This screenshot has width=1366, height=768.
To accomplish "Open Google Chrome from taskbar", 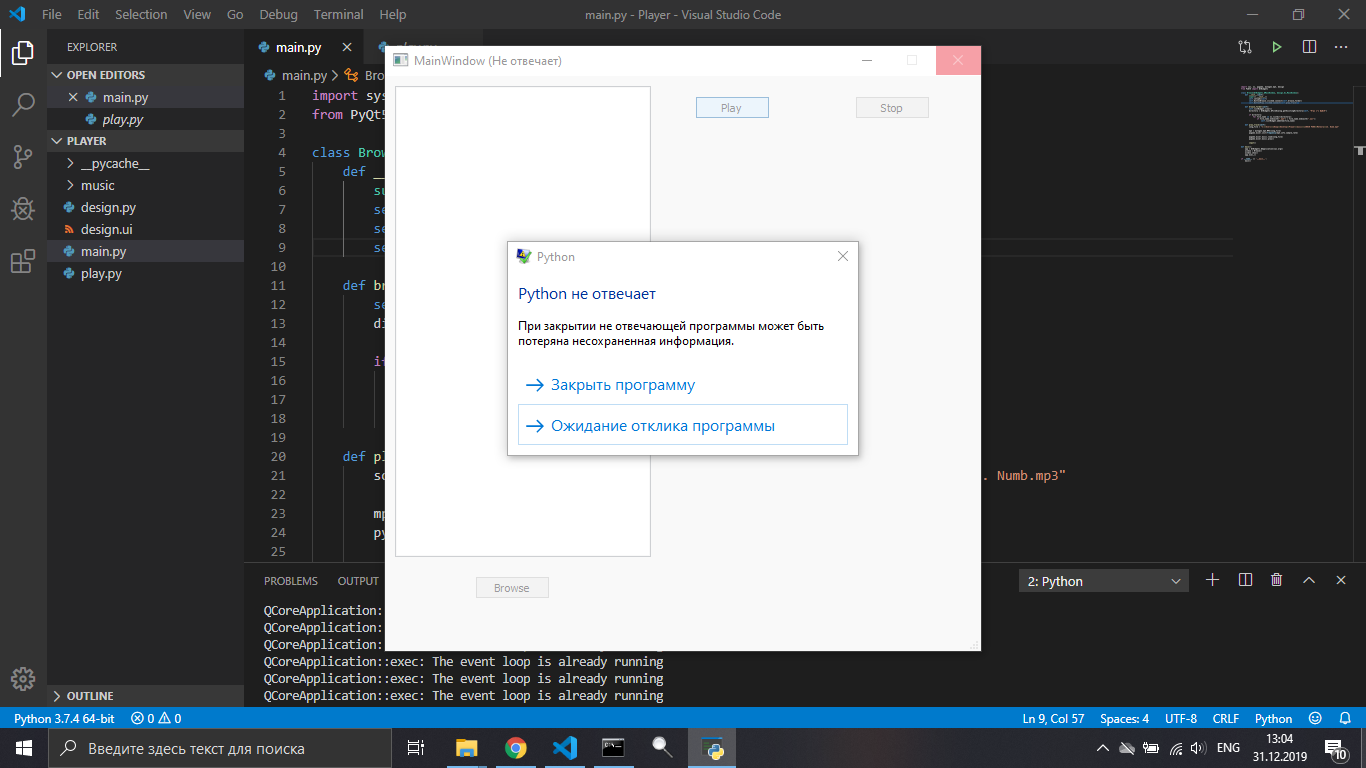I will [x=515, y=748].
